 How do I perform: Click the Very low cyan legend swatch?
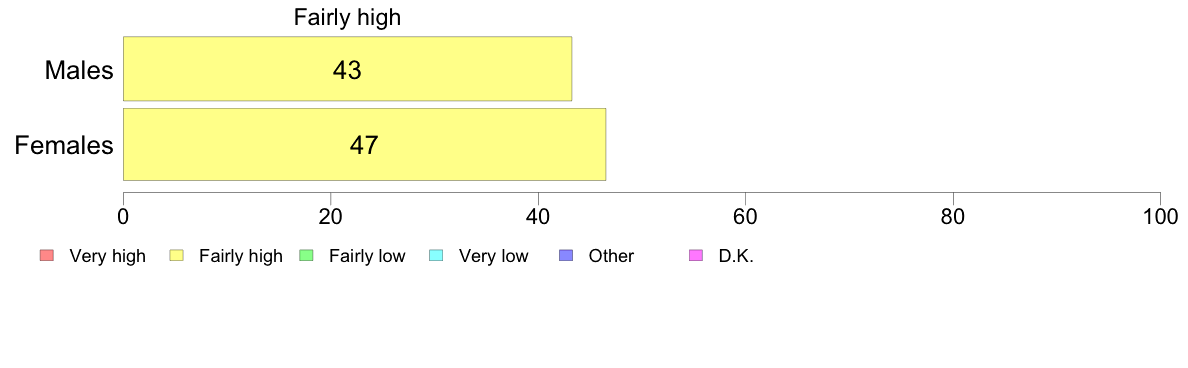[436, 256]
